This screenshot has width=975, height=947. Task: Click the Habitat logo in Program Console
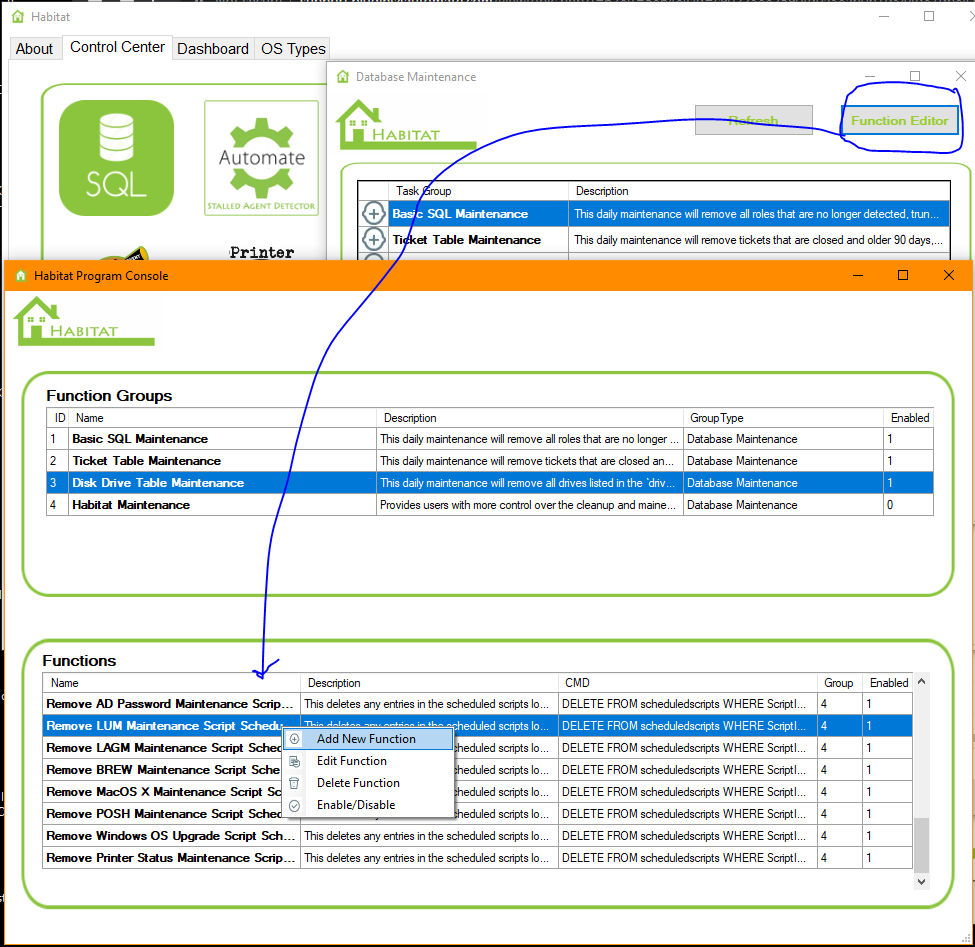[84, 322]
